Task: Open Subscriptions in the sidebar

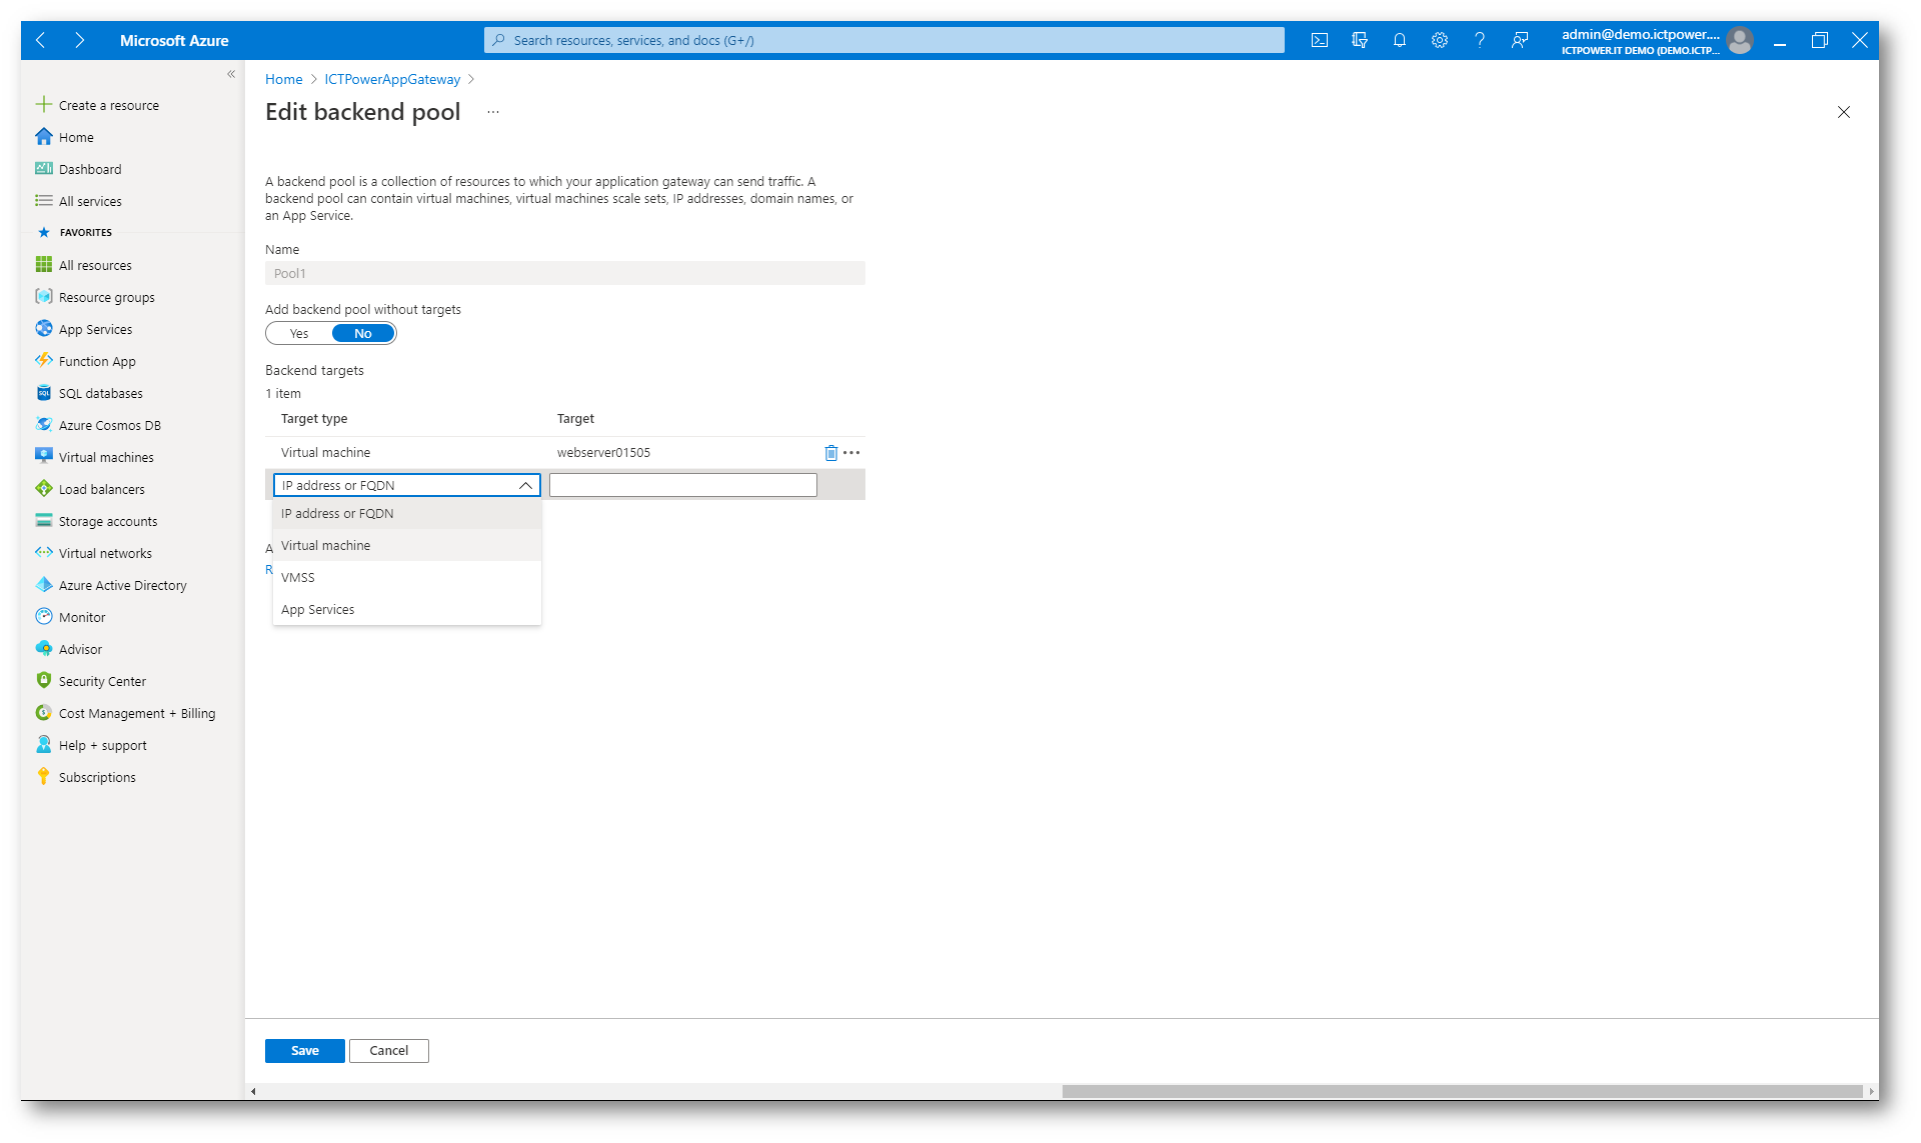Action: tap(97, 777)
